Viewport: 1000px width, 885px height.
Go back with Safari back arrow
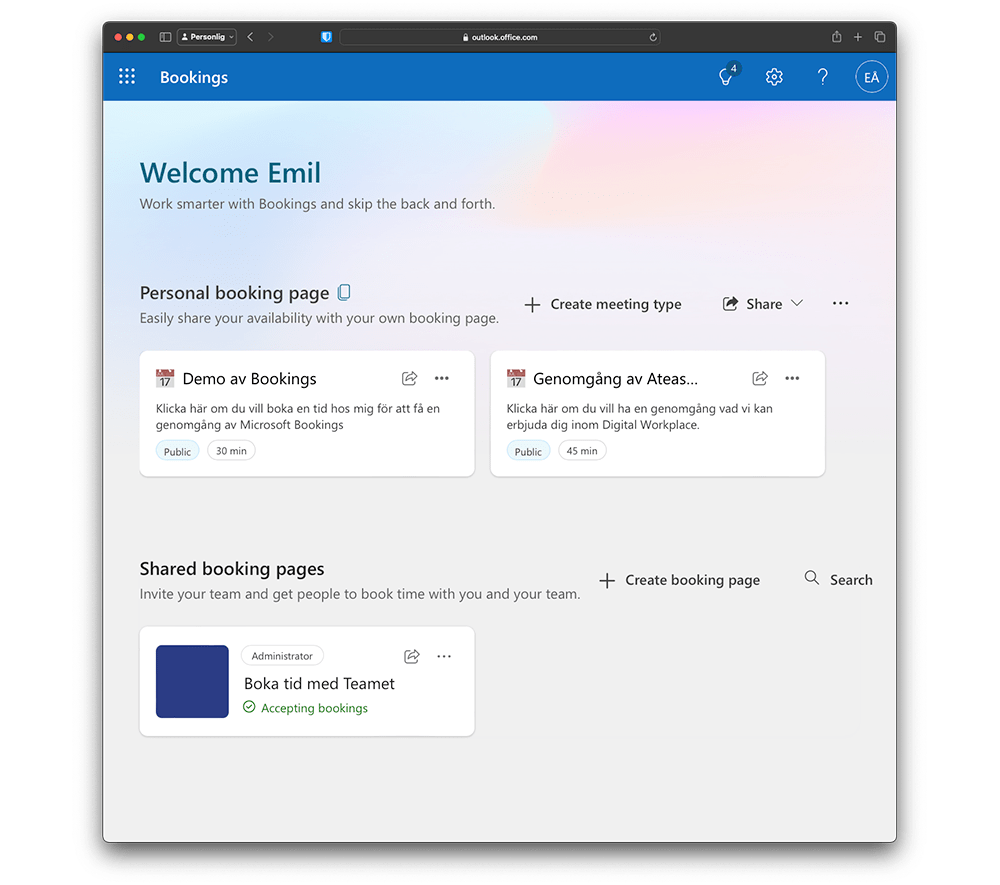pyautogui.click(x=251, y=37)
